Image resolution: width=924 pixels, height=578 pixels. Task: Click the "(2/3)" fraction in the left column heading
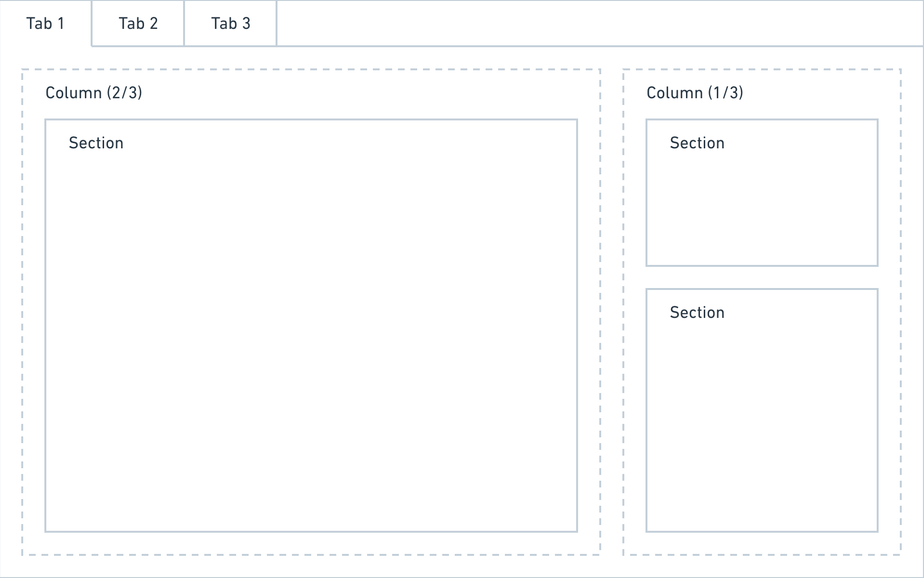pyautogui.click(x=125, y=93)
